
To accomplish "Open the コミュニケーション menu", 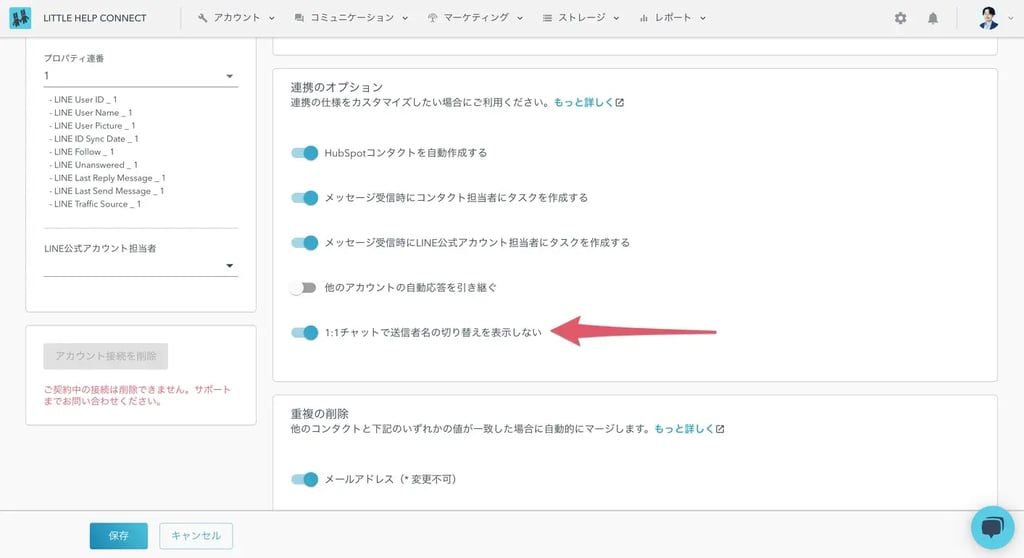I will (351, 18).
